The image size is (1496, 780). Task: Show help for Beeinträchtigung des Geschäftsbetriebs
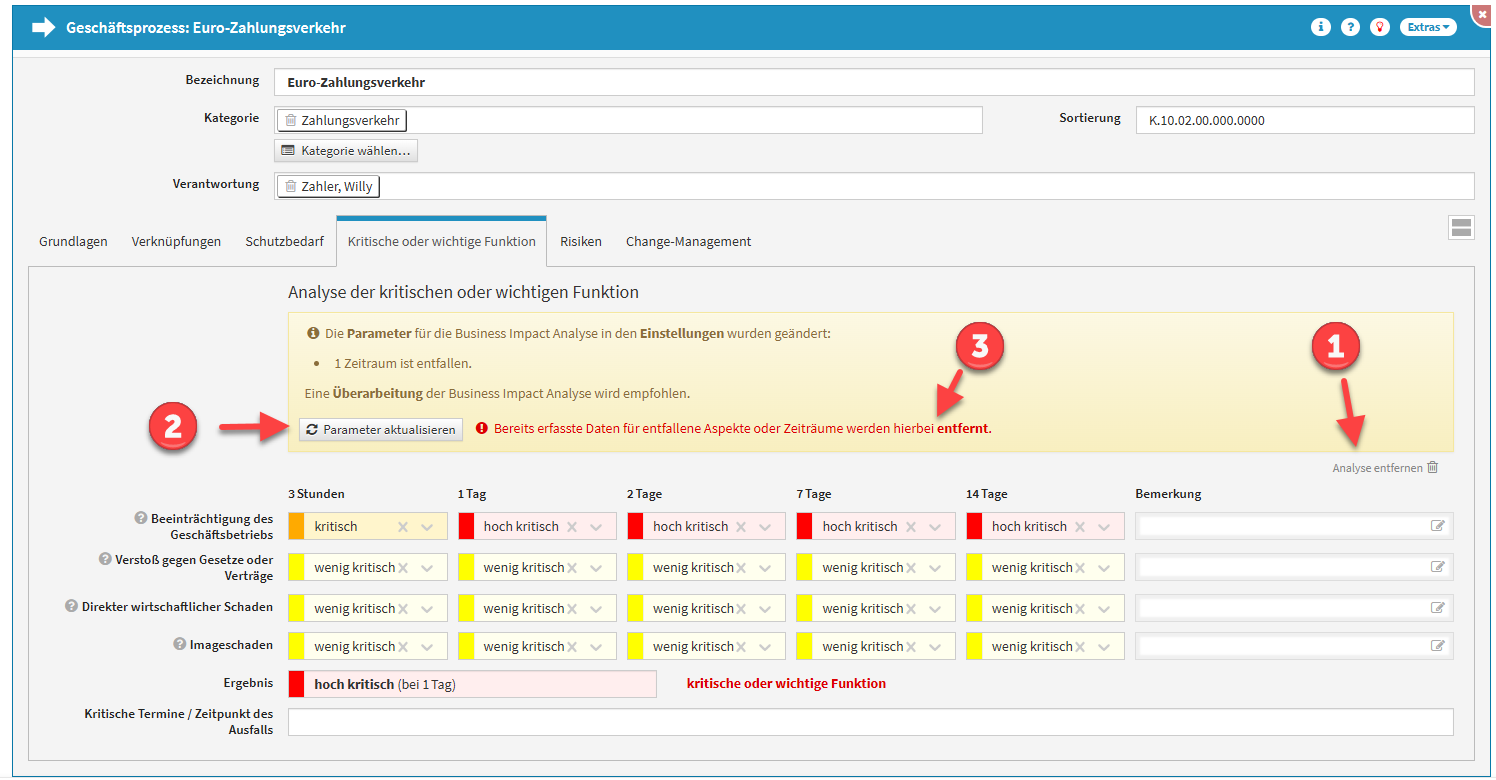(141, 518)
